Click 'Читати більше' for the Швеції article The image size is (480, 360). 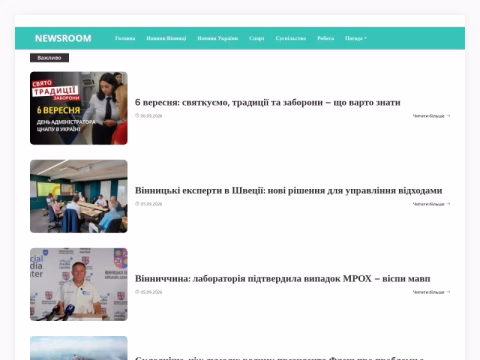click(431, 204)
